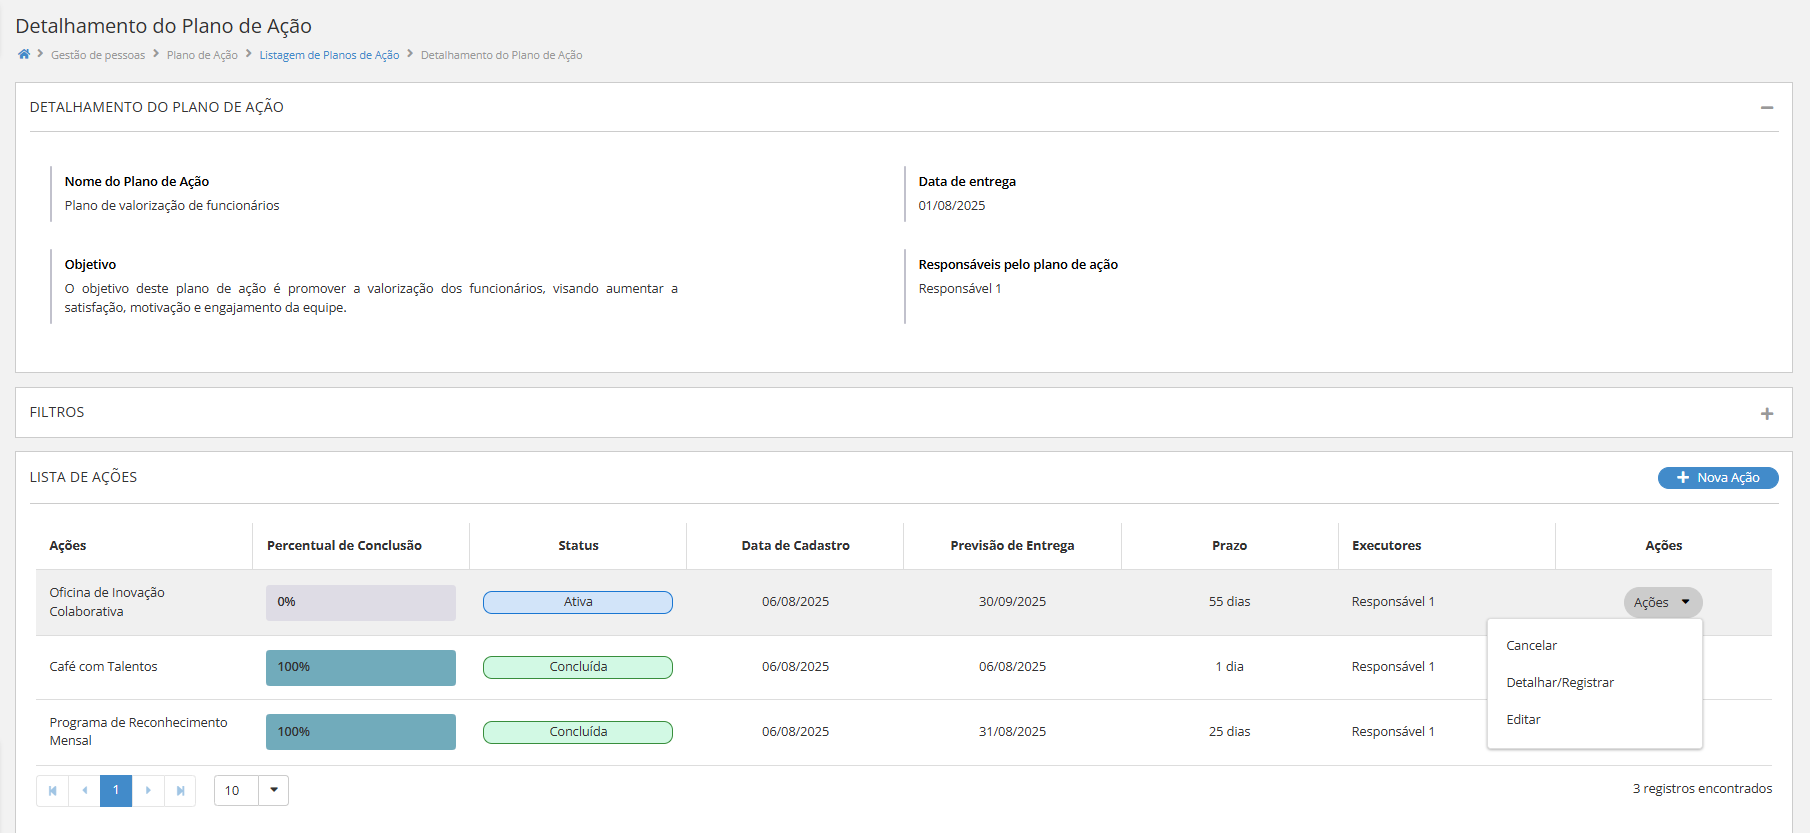
Task: Go to last page of results
Action: click(180, 791)
